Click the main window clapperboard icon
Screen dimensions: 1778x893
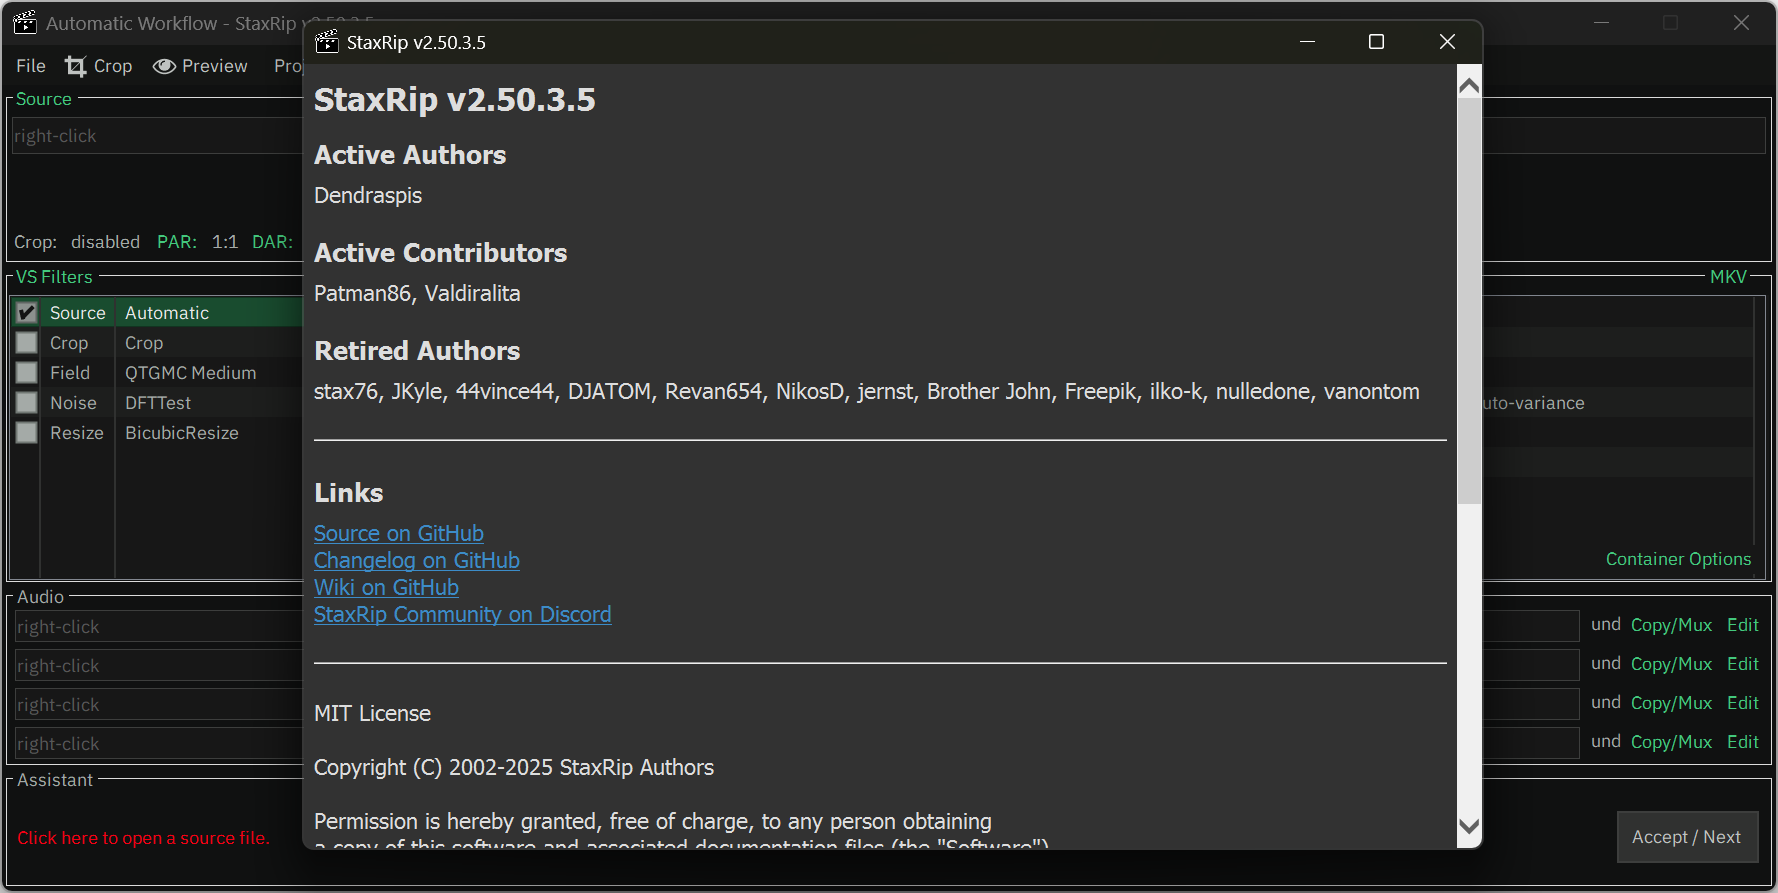pyautogui.click(x=25, y=23)
